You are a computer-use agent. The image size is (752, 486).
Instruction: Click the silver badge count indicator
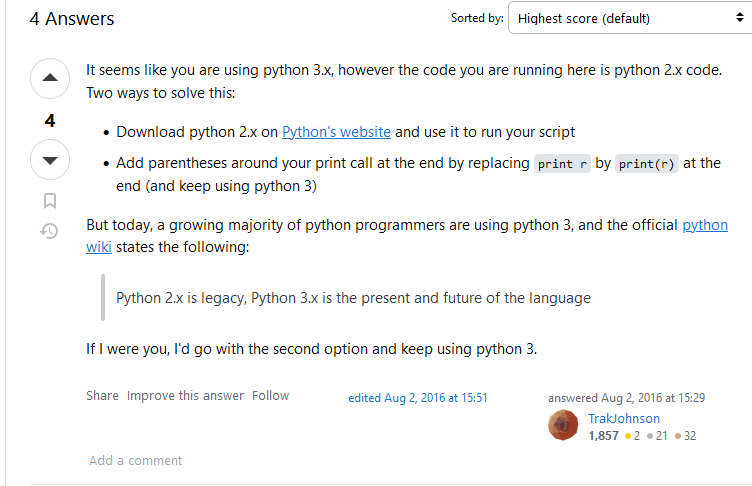pyautogui.click(x=656, y=436)
